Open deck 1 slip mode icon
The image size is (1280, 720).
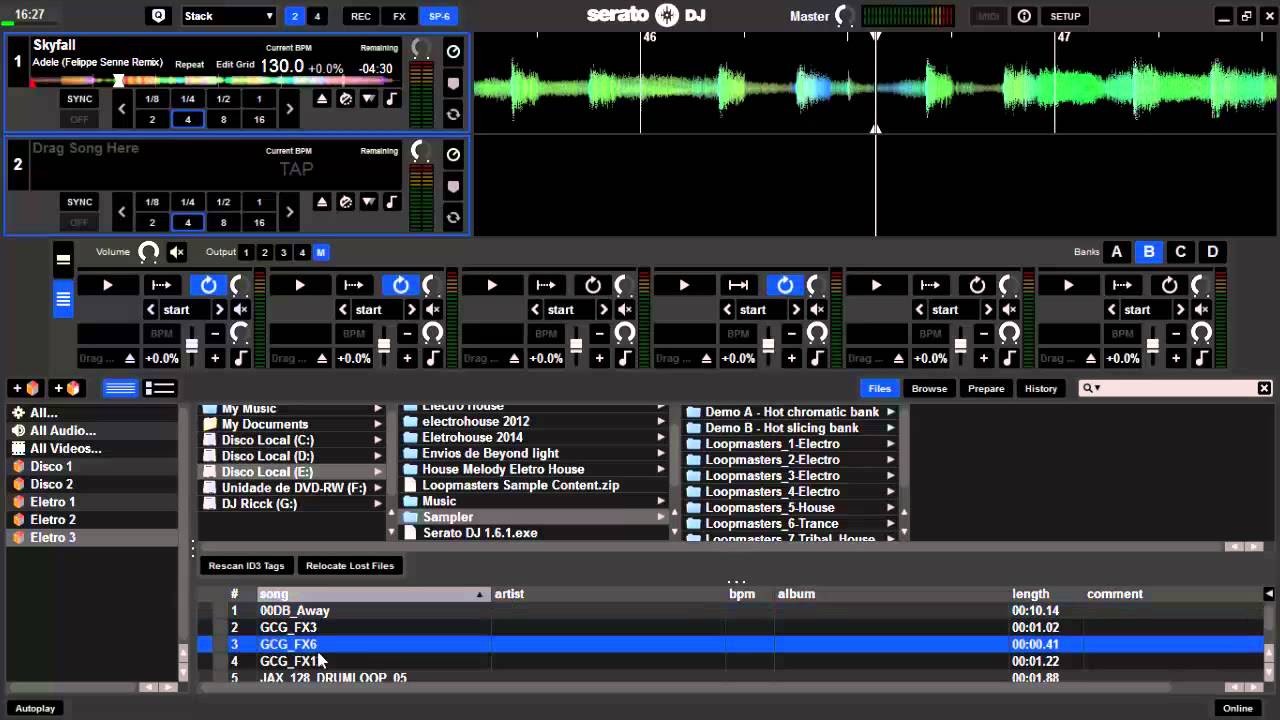346,99
